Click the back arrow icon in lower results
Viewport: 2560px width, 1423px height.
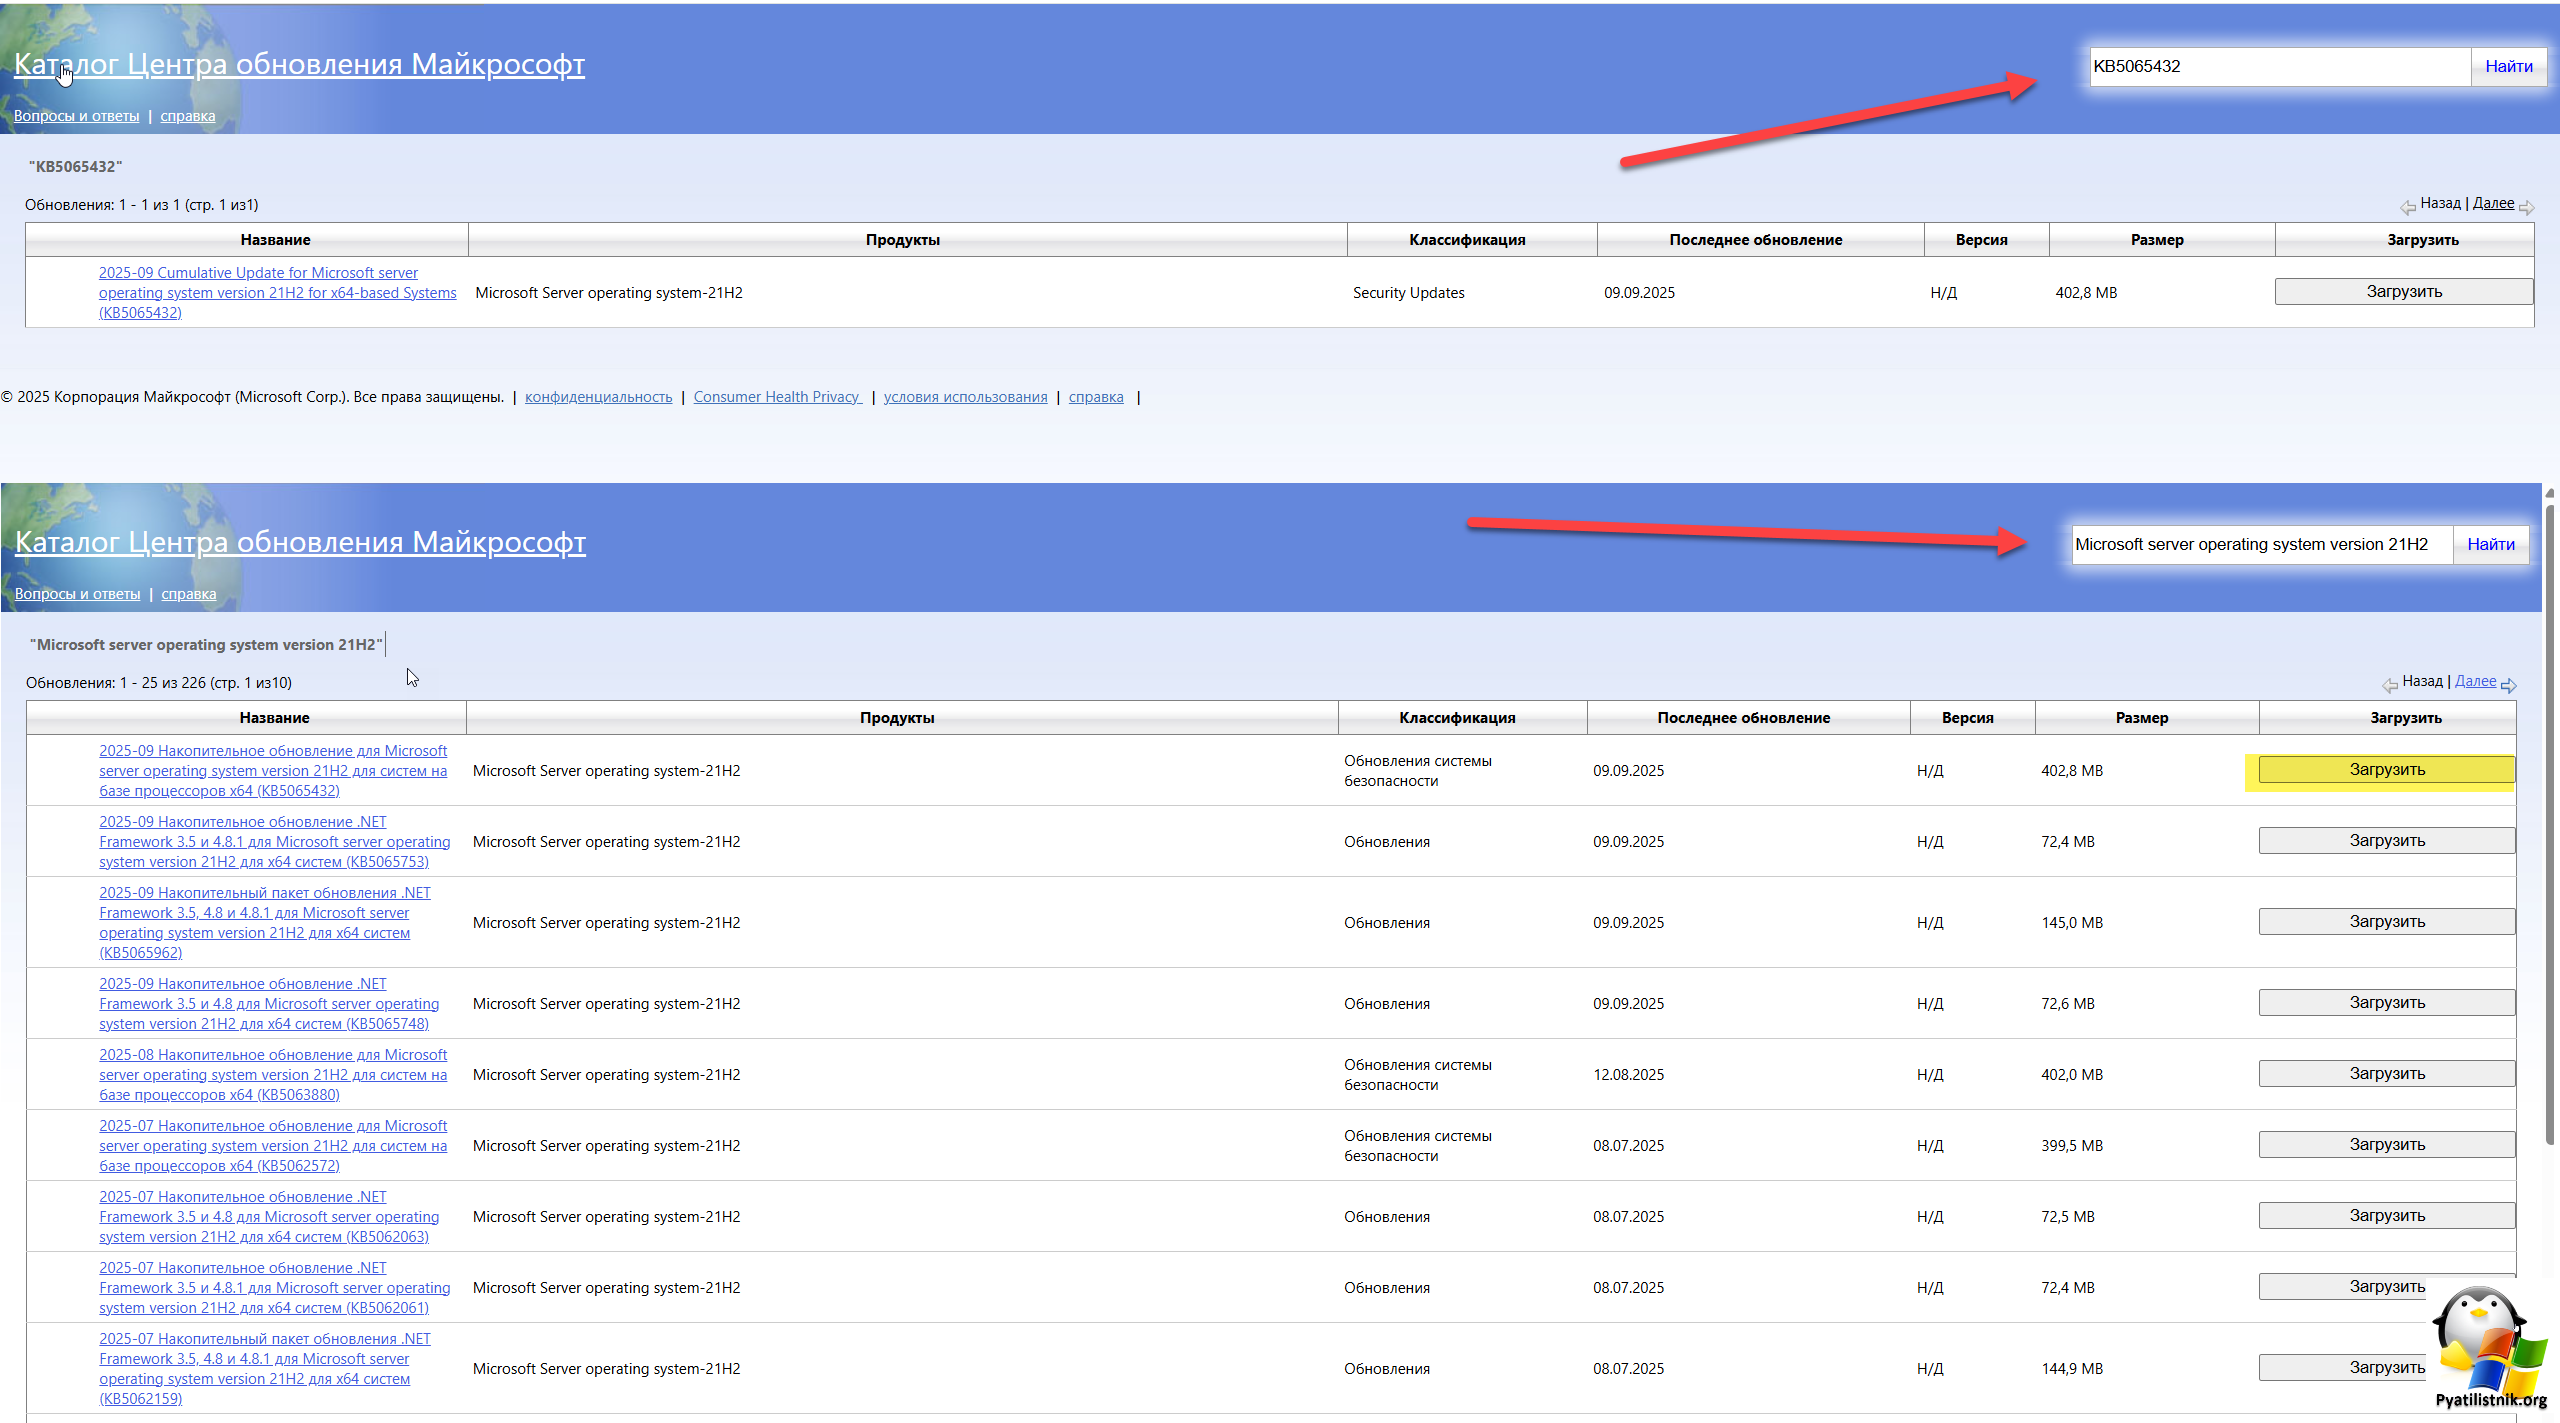(x=2390, y=685)
